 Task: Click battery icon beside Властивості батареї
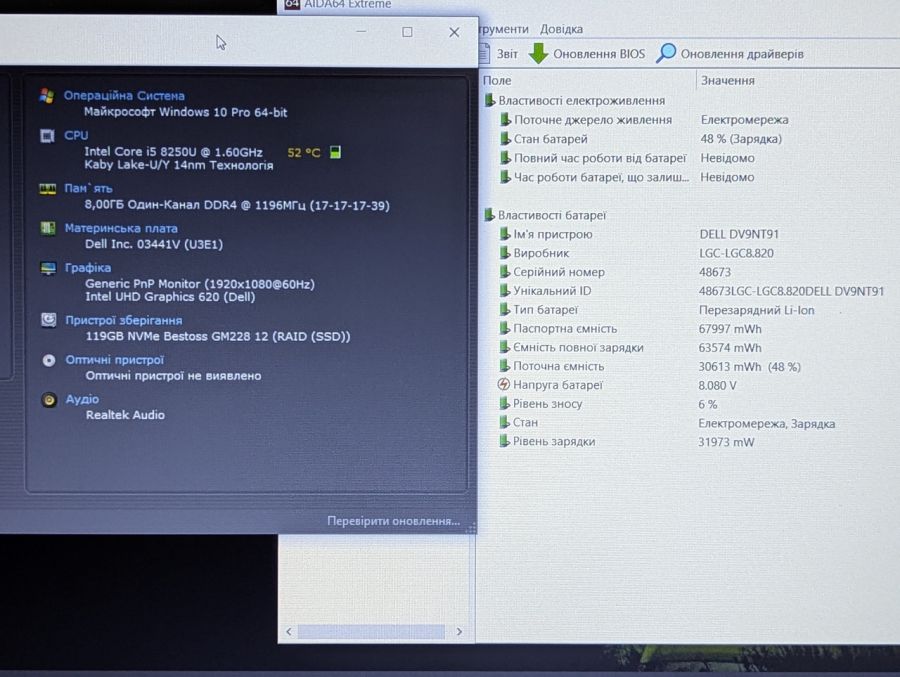[489, 215]
